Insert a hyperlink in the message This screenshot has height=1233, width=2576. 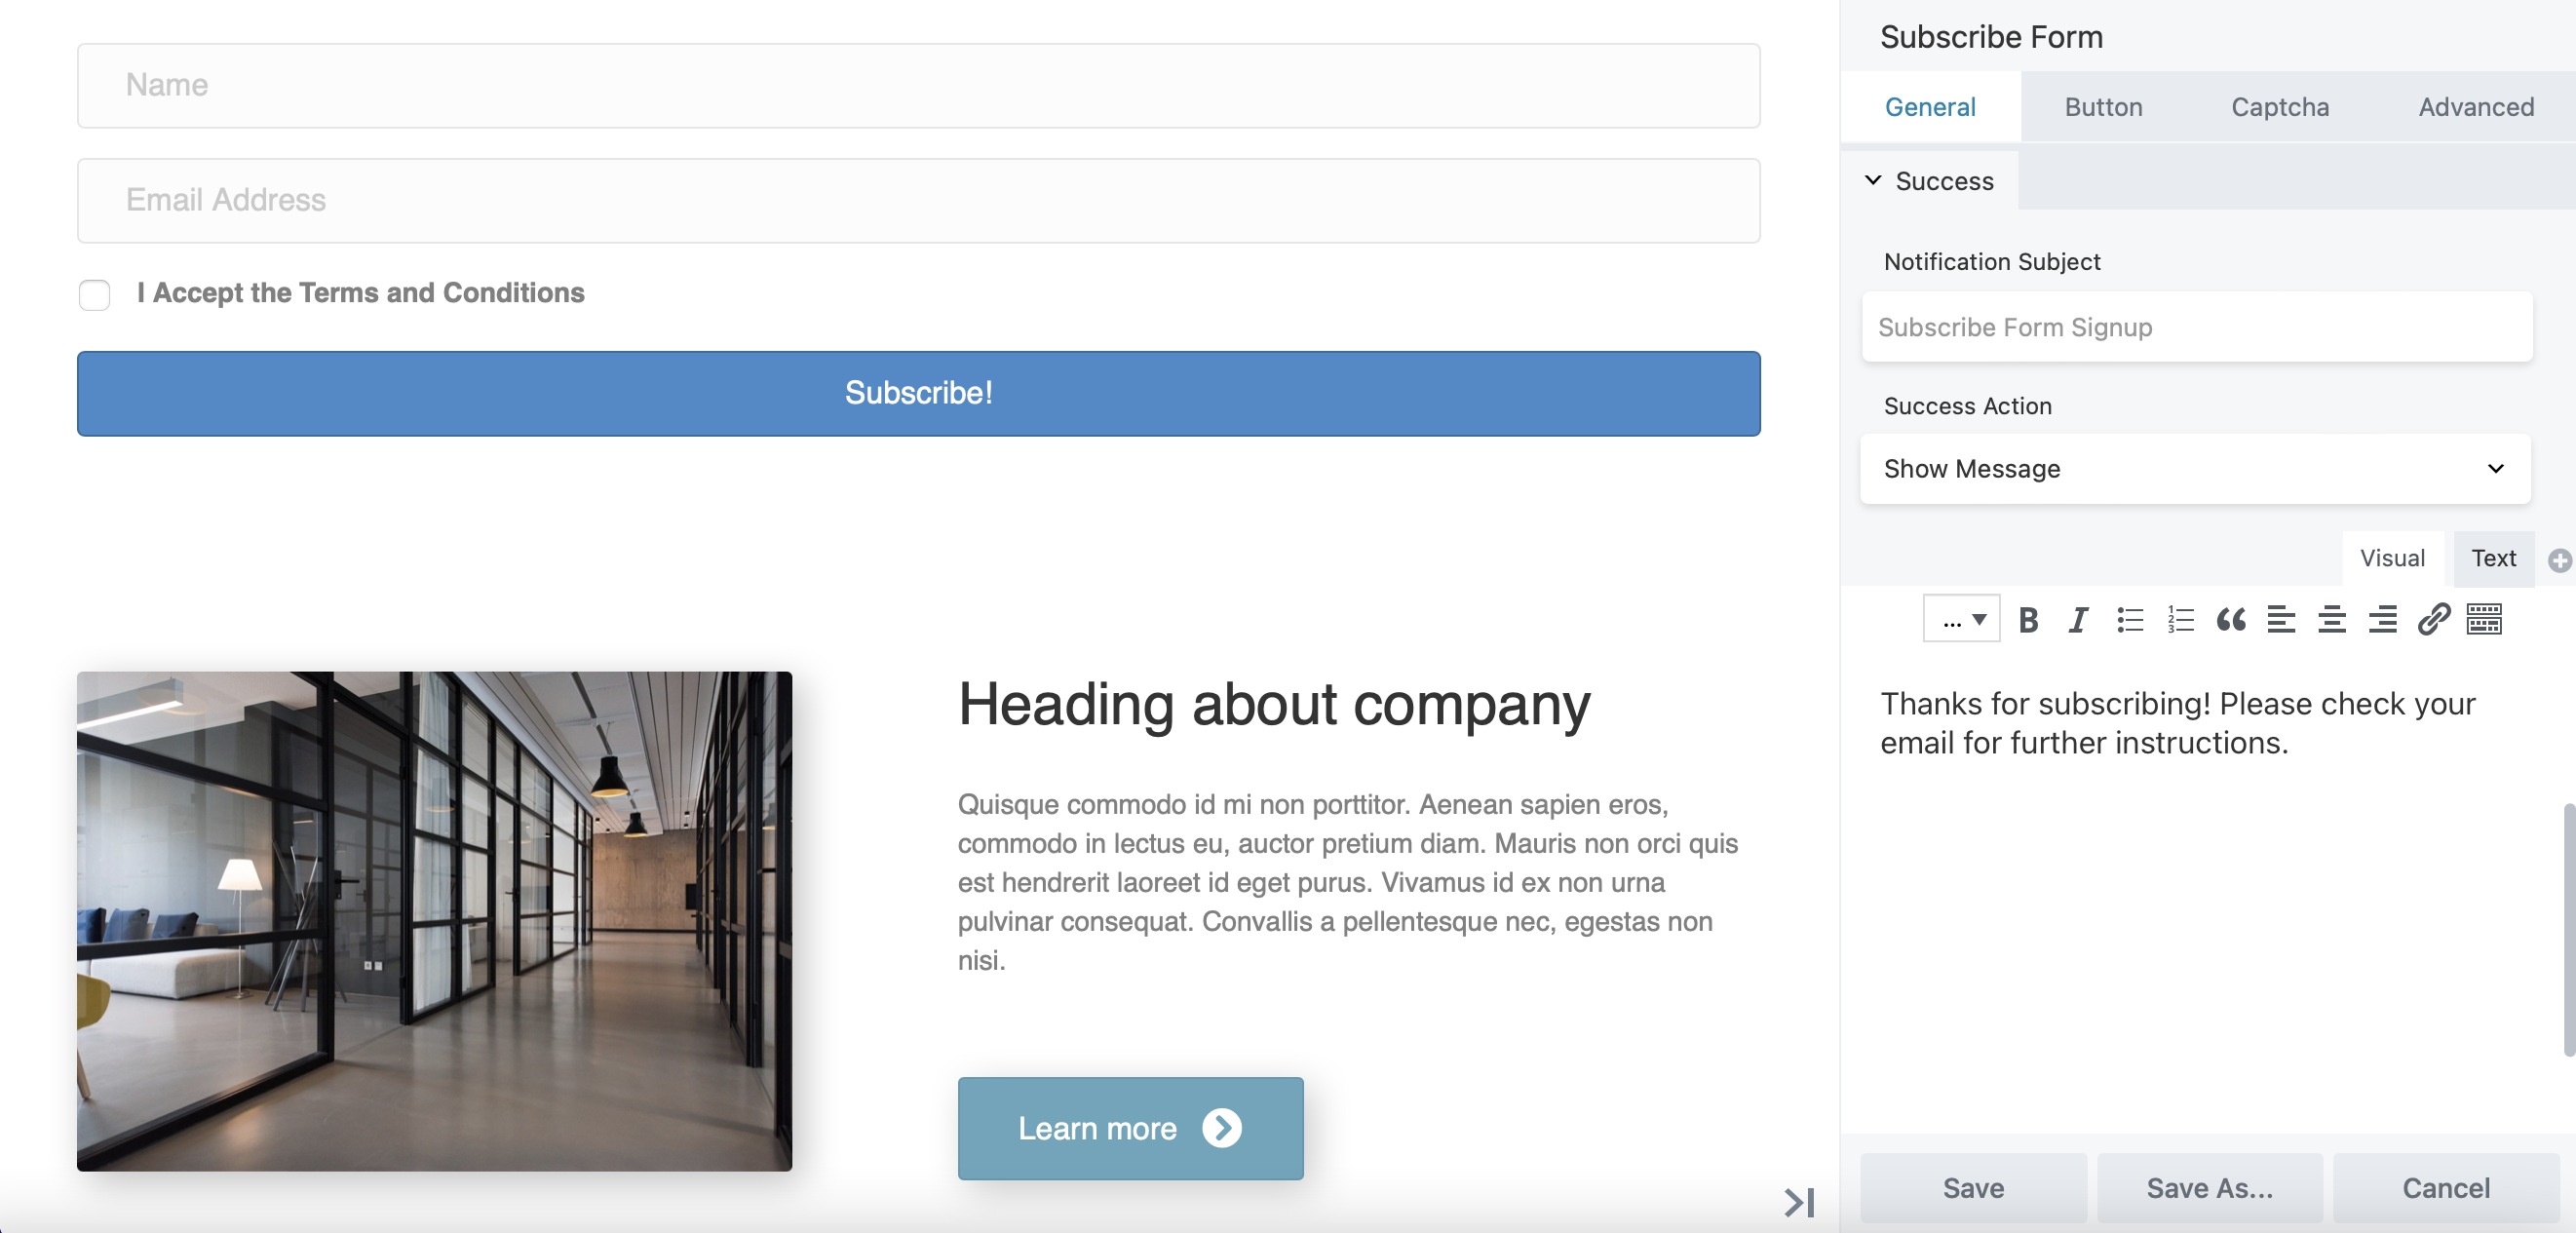pyautogui.click(x=2433, y=619)
